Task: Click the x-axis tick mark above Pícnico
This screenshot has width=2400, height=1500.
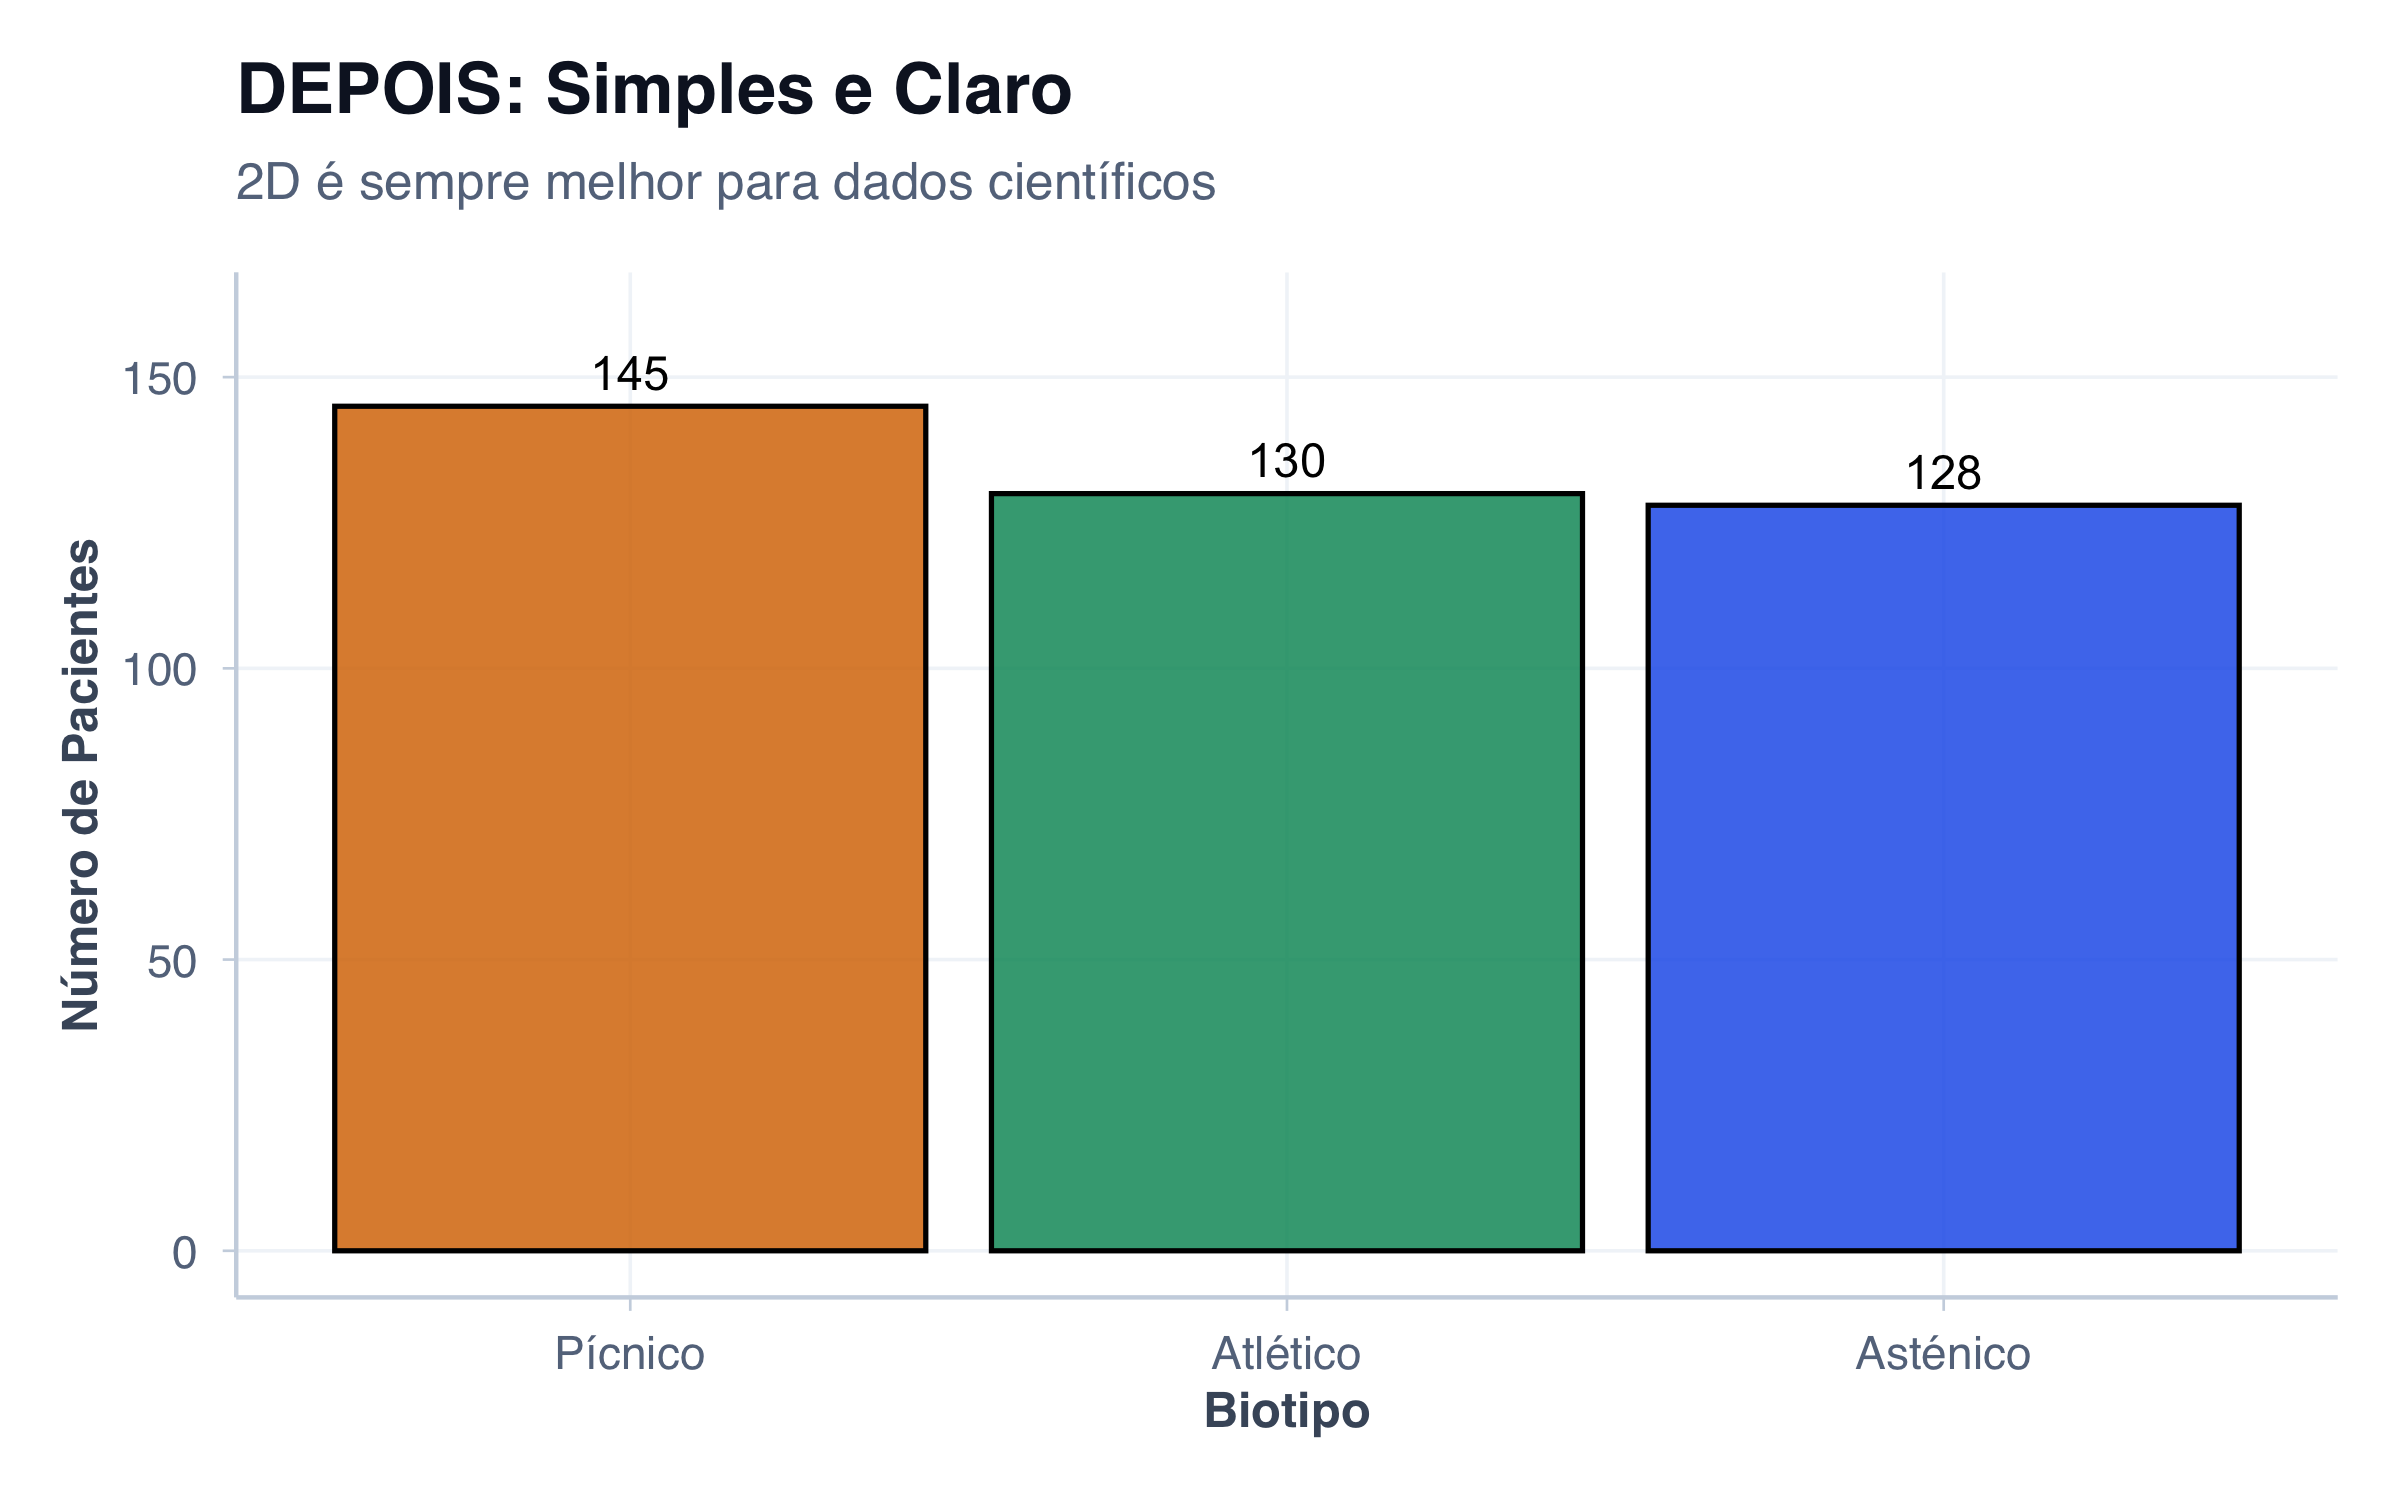Action: [x=630, y=1303]
